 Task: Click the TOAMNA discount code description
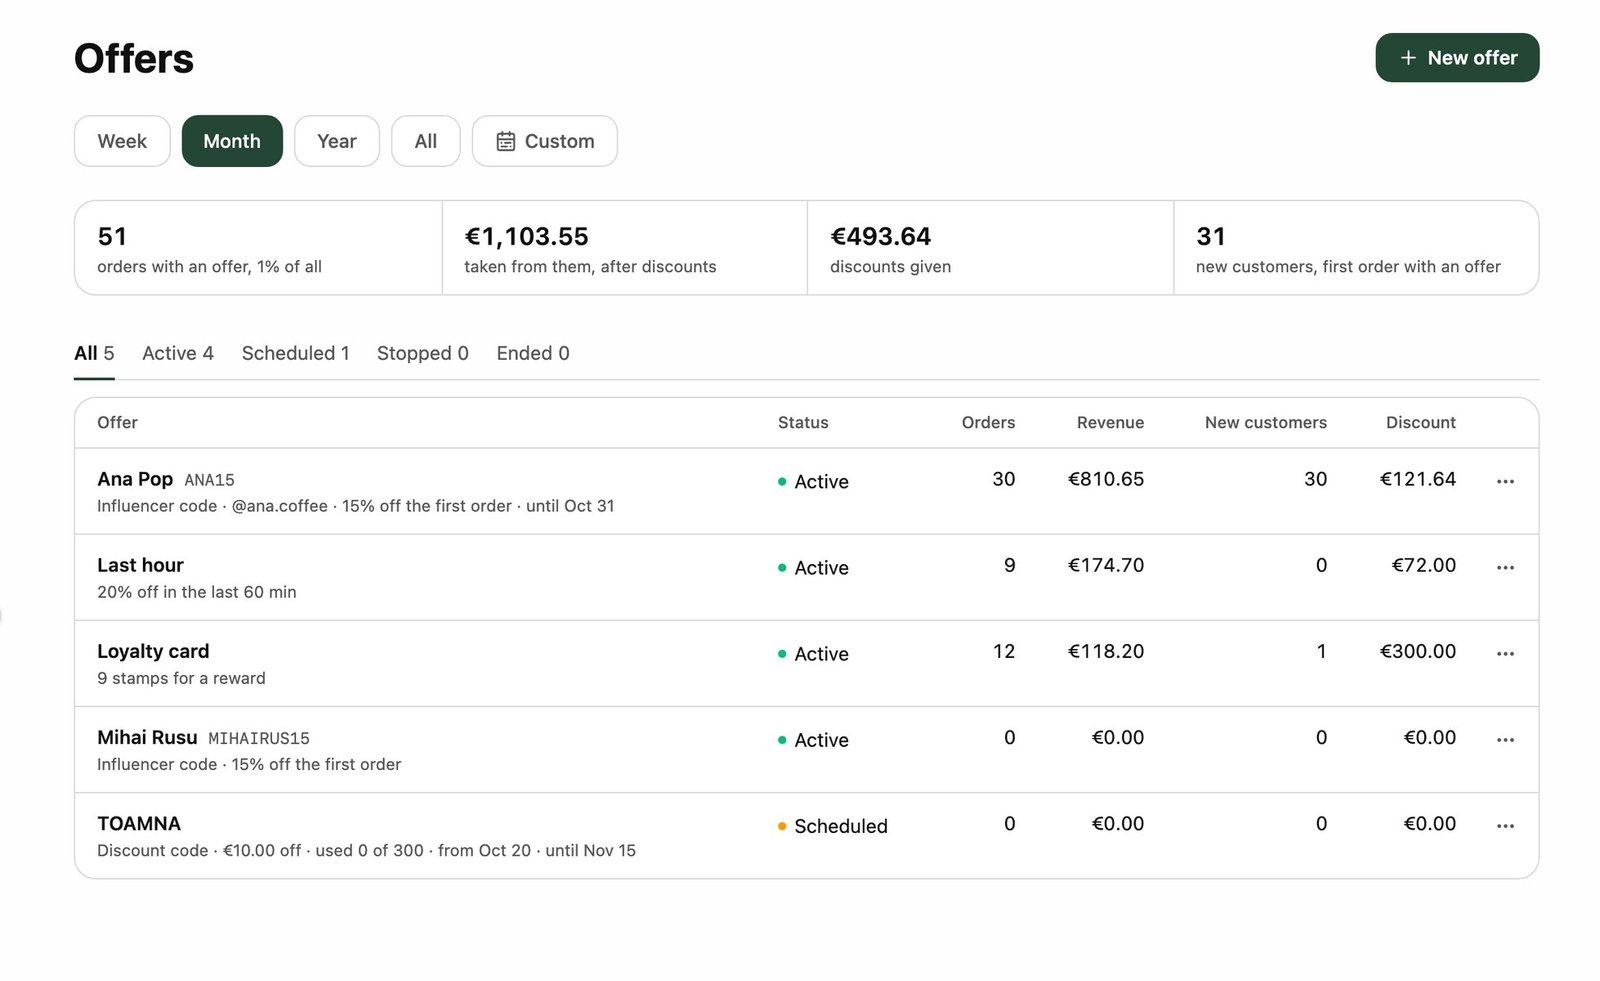tap(366, 850)
